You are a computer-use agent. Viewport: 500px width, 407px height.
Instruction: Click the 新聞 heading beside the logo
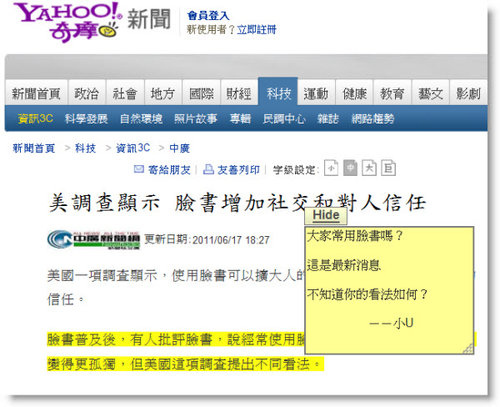coord(149,19)
